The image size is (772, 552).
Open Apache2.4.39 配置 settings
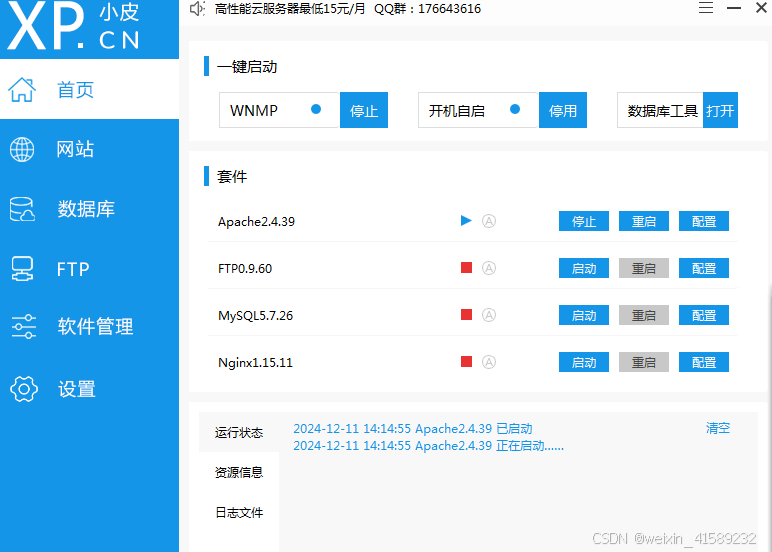tap(704, 221)
